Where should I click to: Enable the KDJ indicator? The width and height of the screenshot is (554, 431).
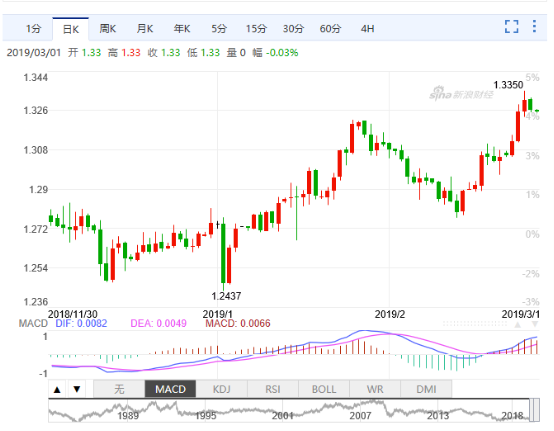click(x=222, y=389)
